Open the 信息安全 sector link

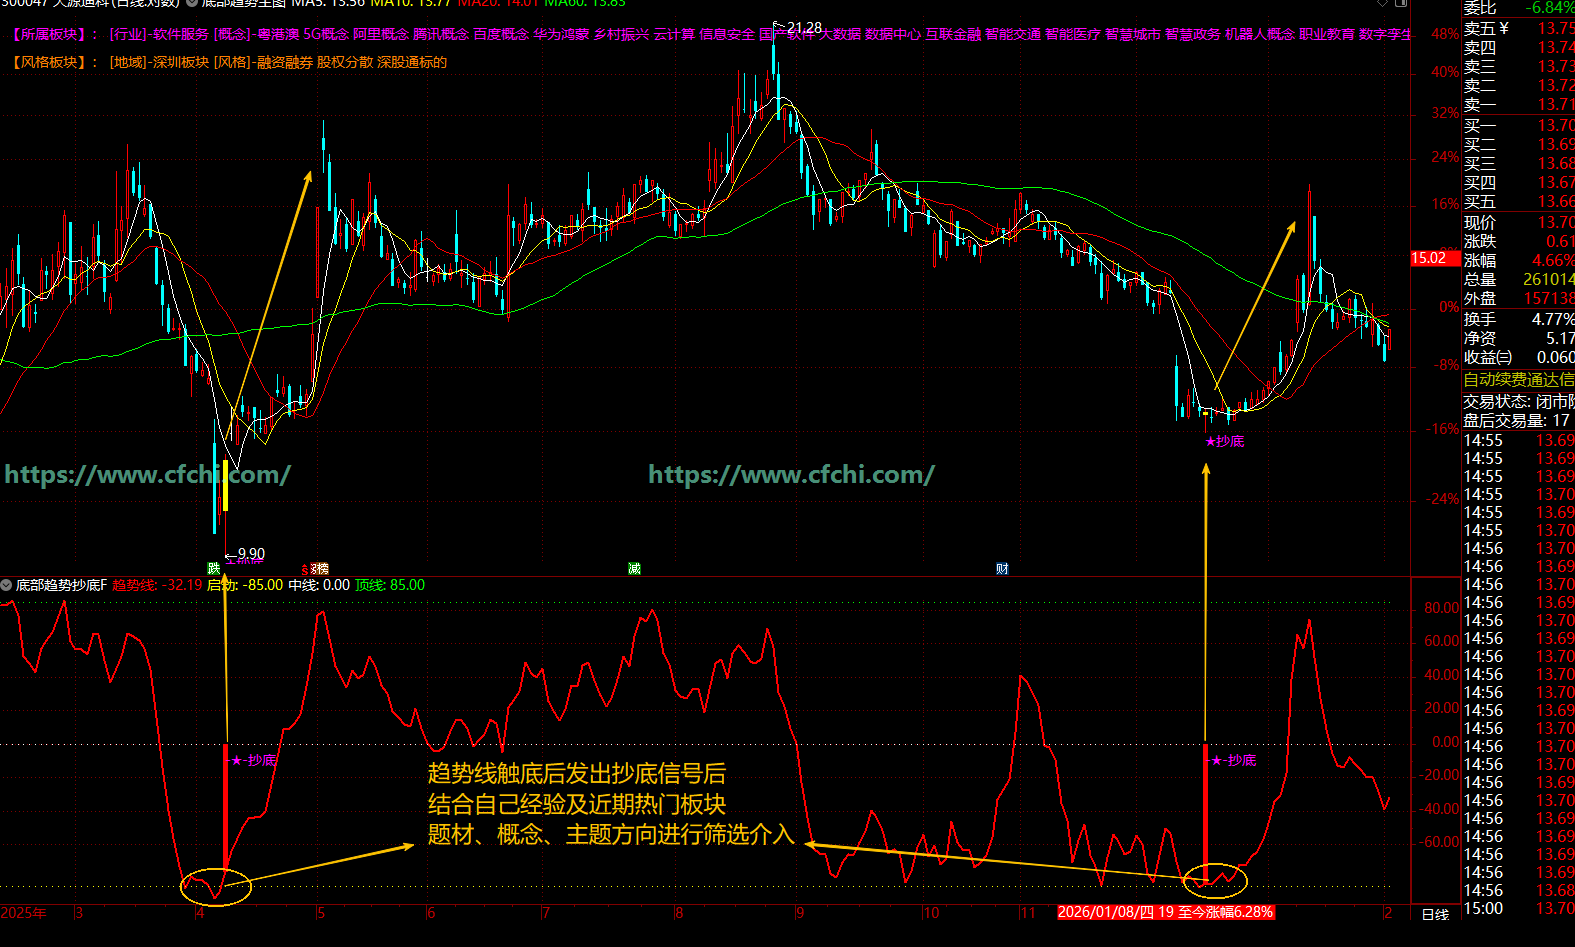click(727, 34)
